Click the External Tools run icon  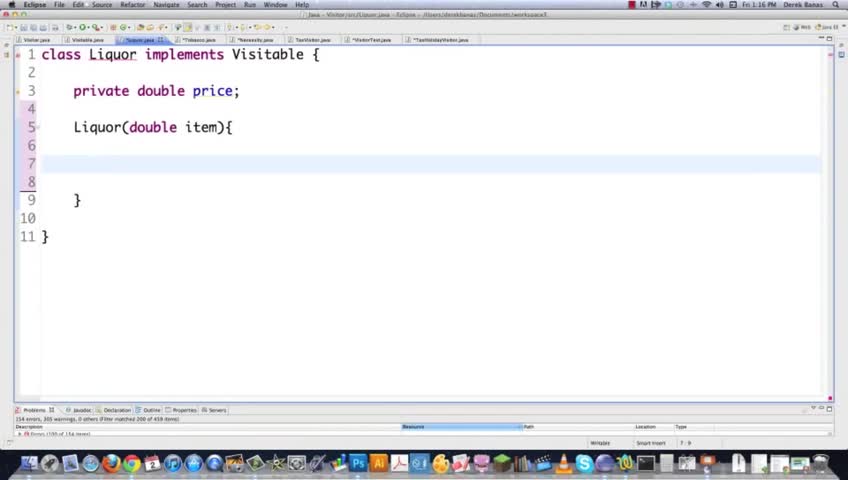pos(96,27)
